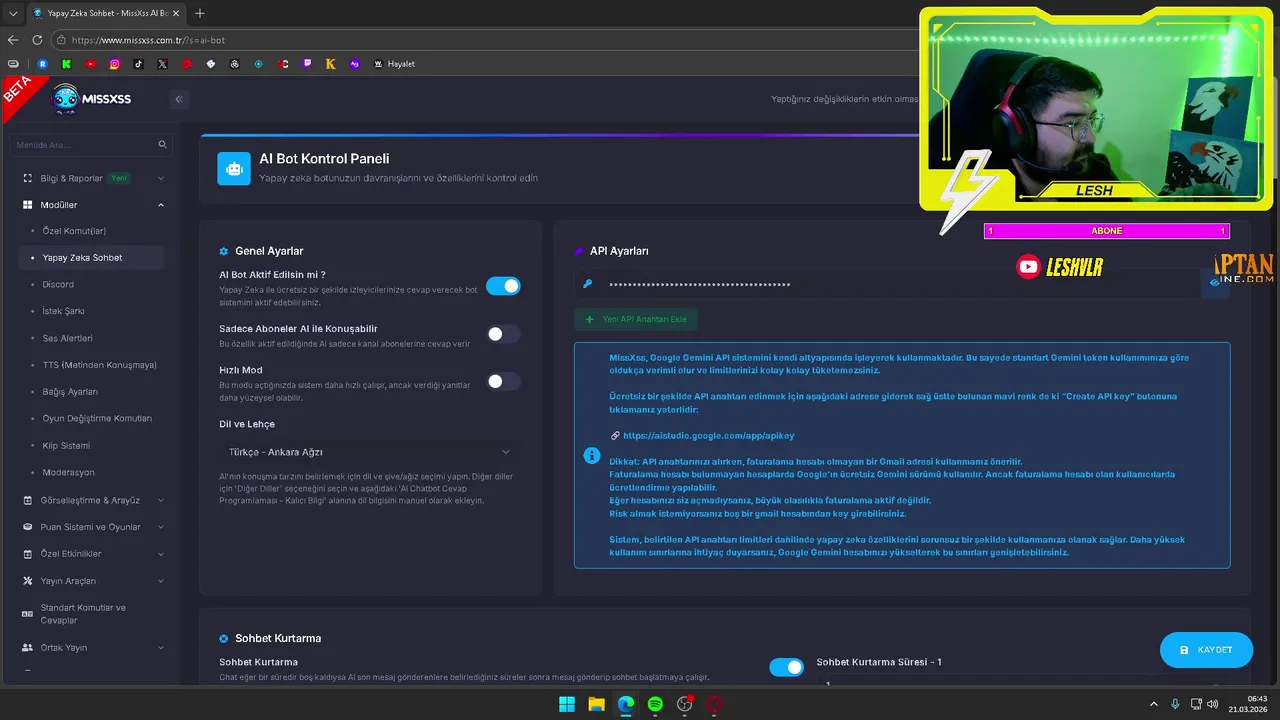The width and height of the screenshot is (1280, 720).
Task: Click the robot icon next to AI Bot Kontrol Paneli
Action: [x=234, y=168]
